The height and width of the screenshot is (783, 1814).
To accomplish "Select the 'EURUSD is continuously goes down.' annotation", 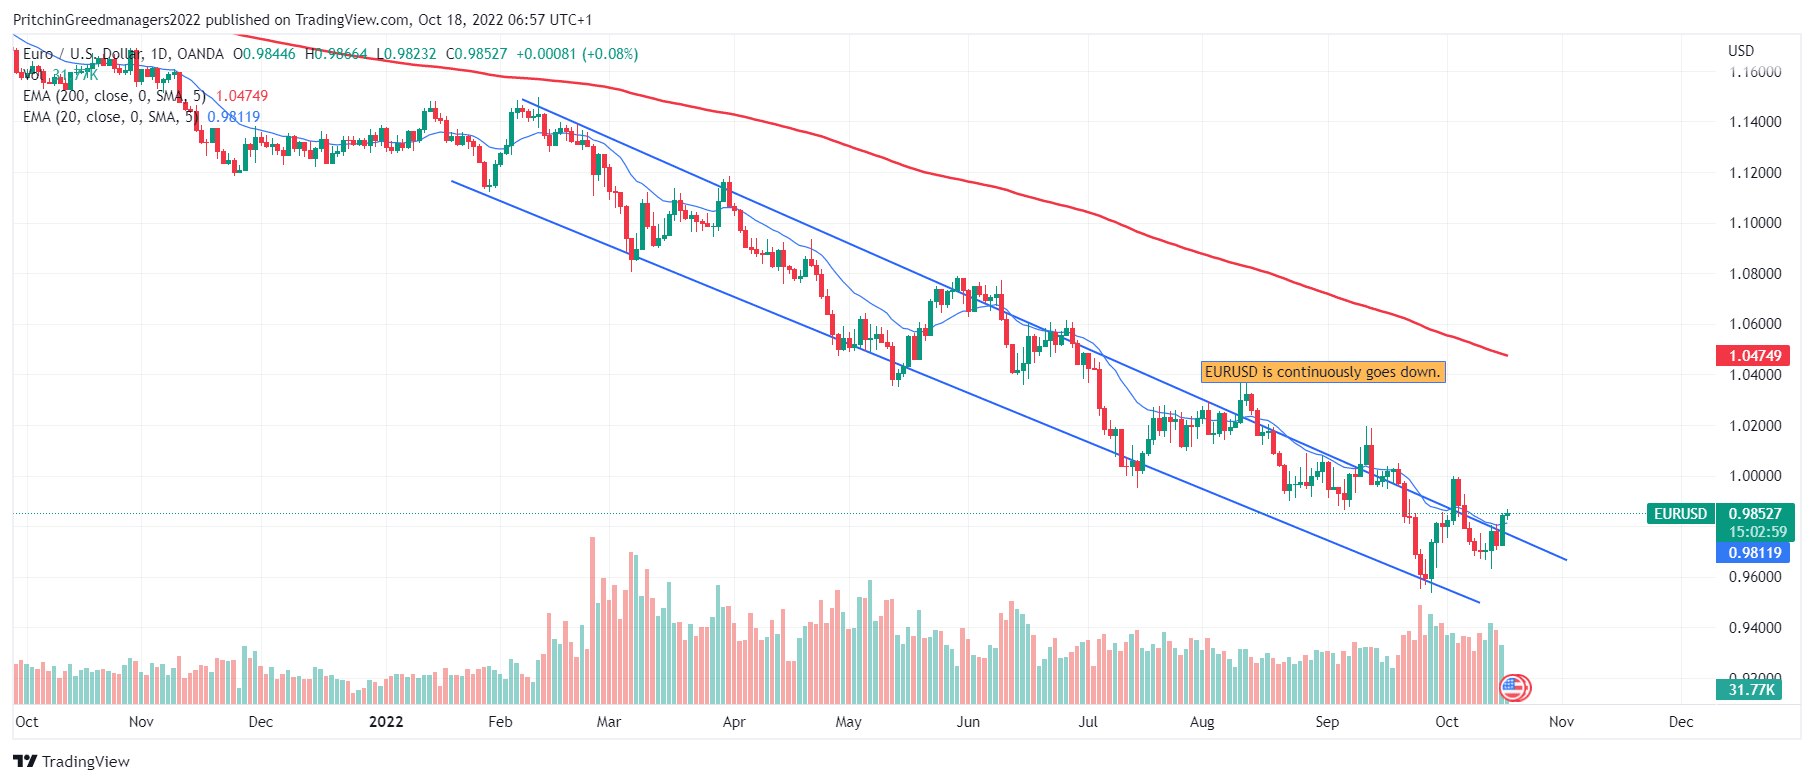I will (1322, 372).
